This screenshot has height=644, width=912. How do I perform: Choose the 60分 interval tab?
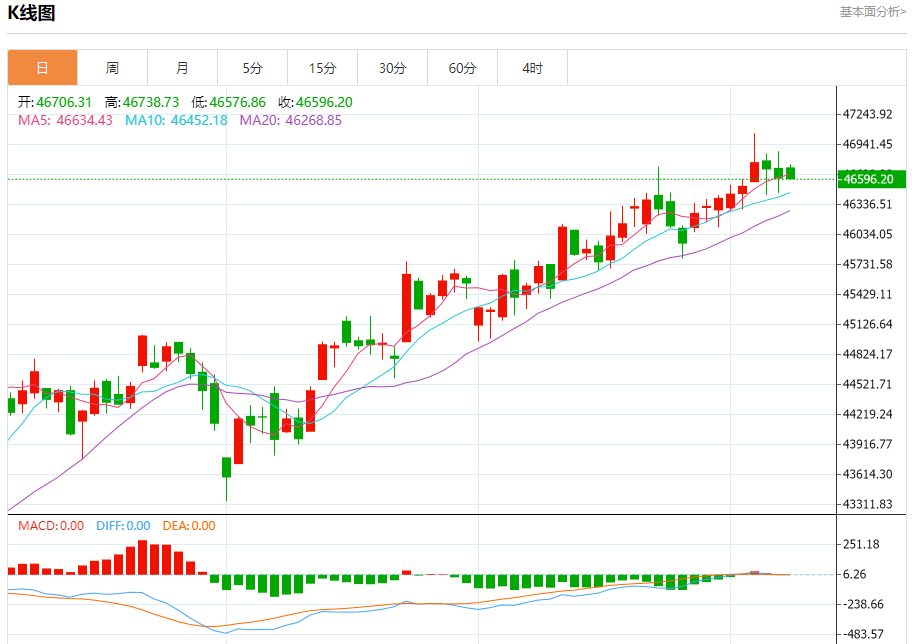(x=462, y=68)
